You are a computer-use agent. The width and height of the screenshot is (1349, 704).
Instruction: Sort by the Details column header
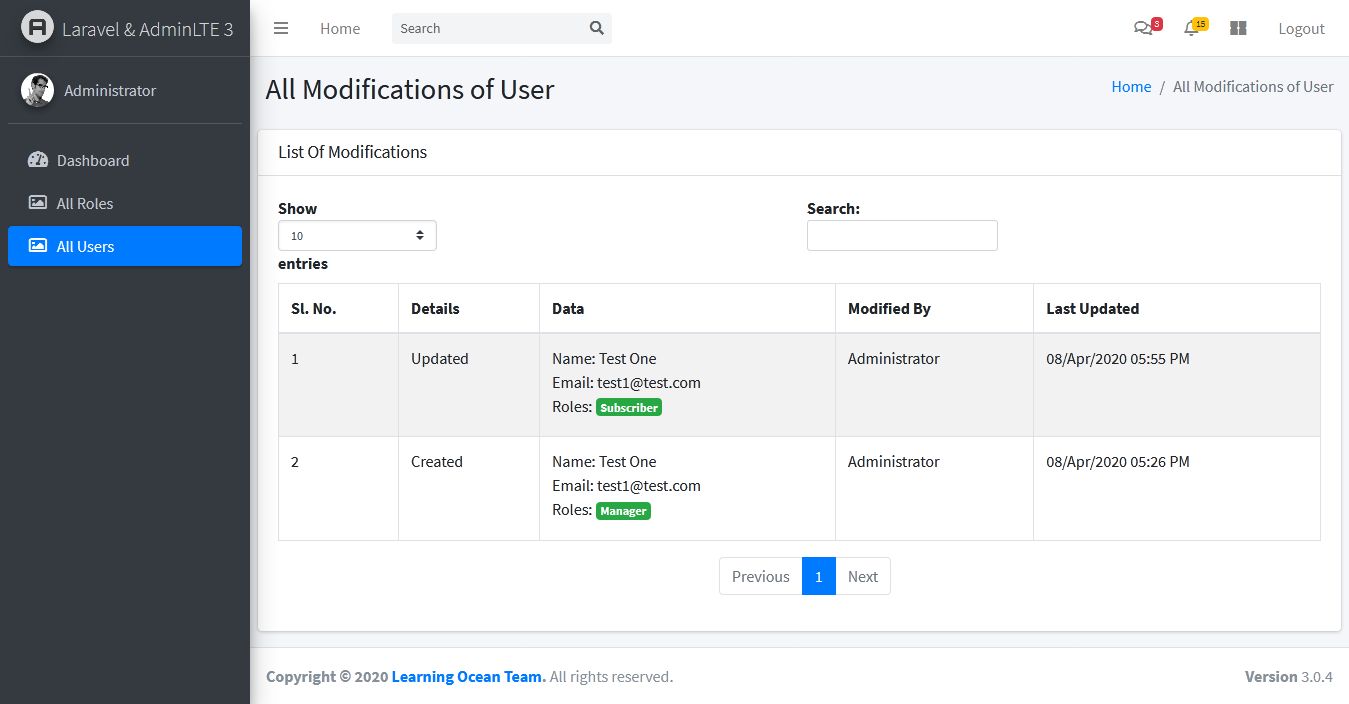469,308
